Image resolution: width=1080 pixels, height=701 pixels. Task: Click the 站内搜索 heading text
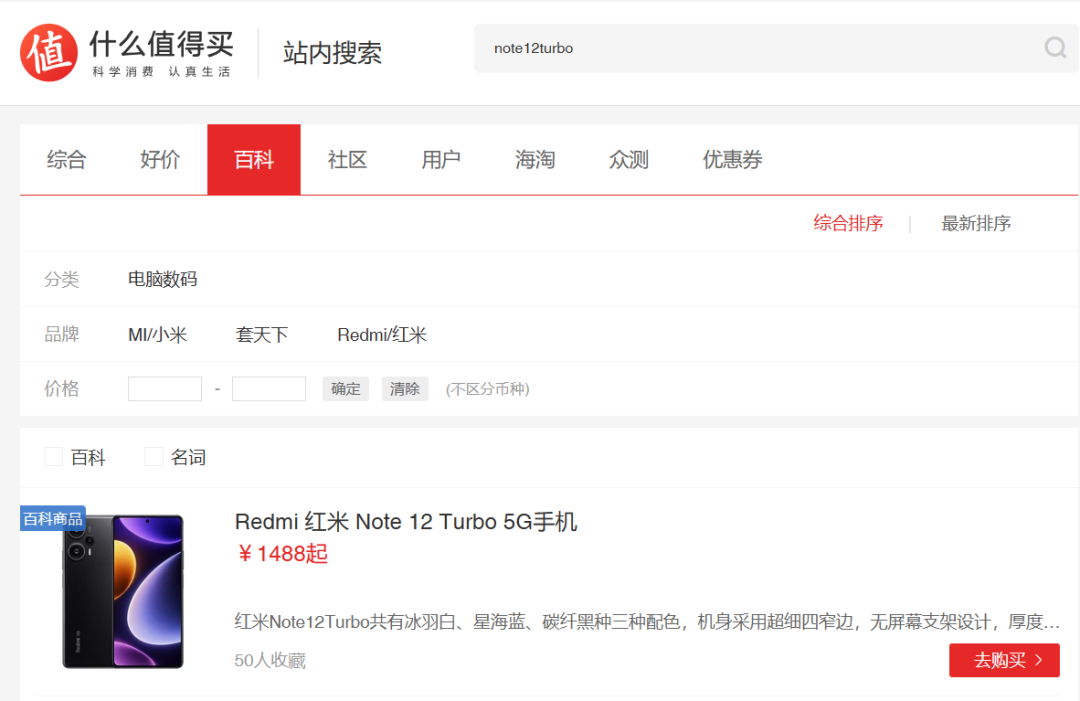[332, 53]
